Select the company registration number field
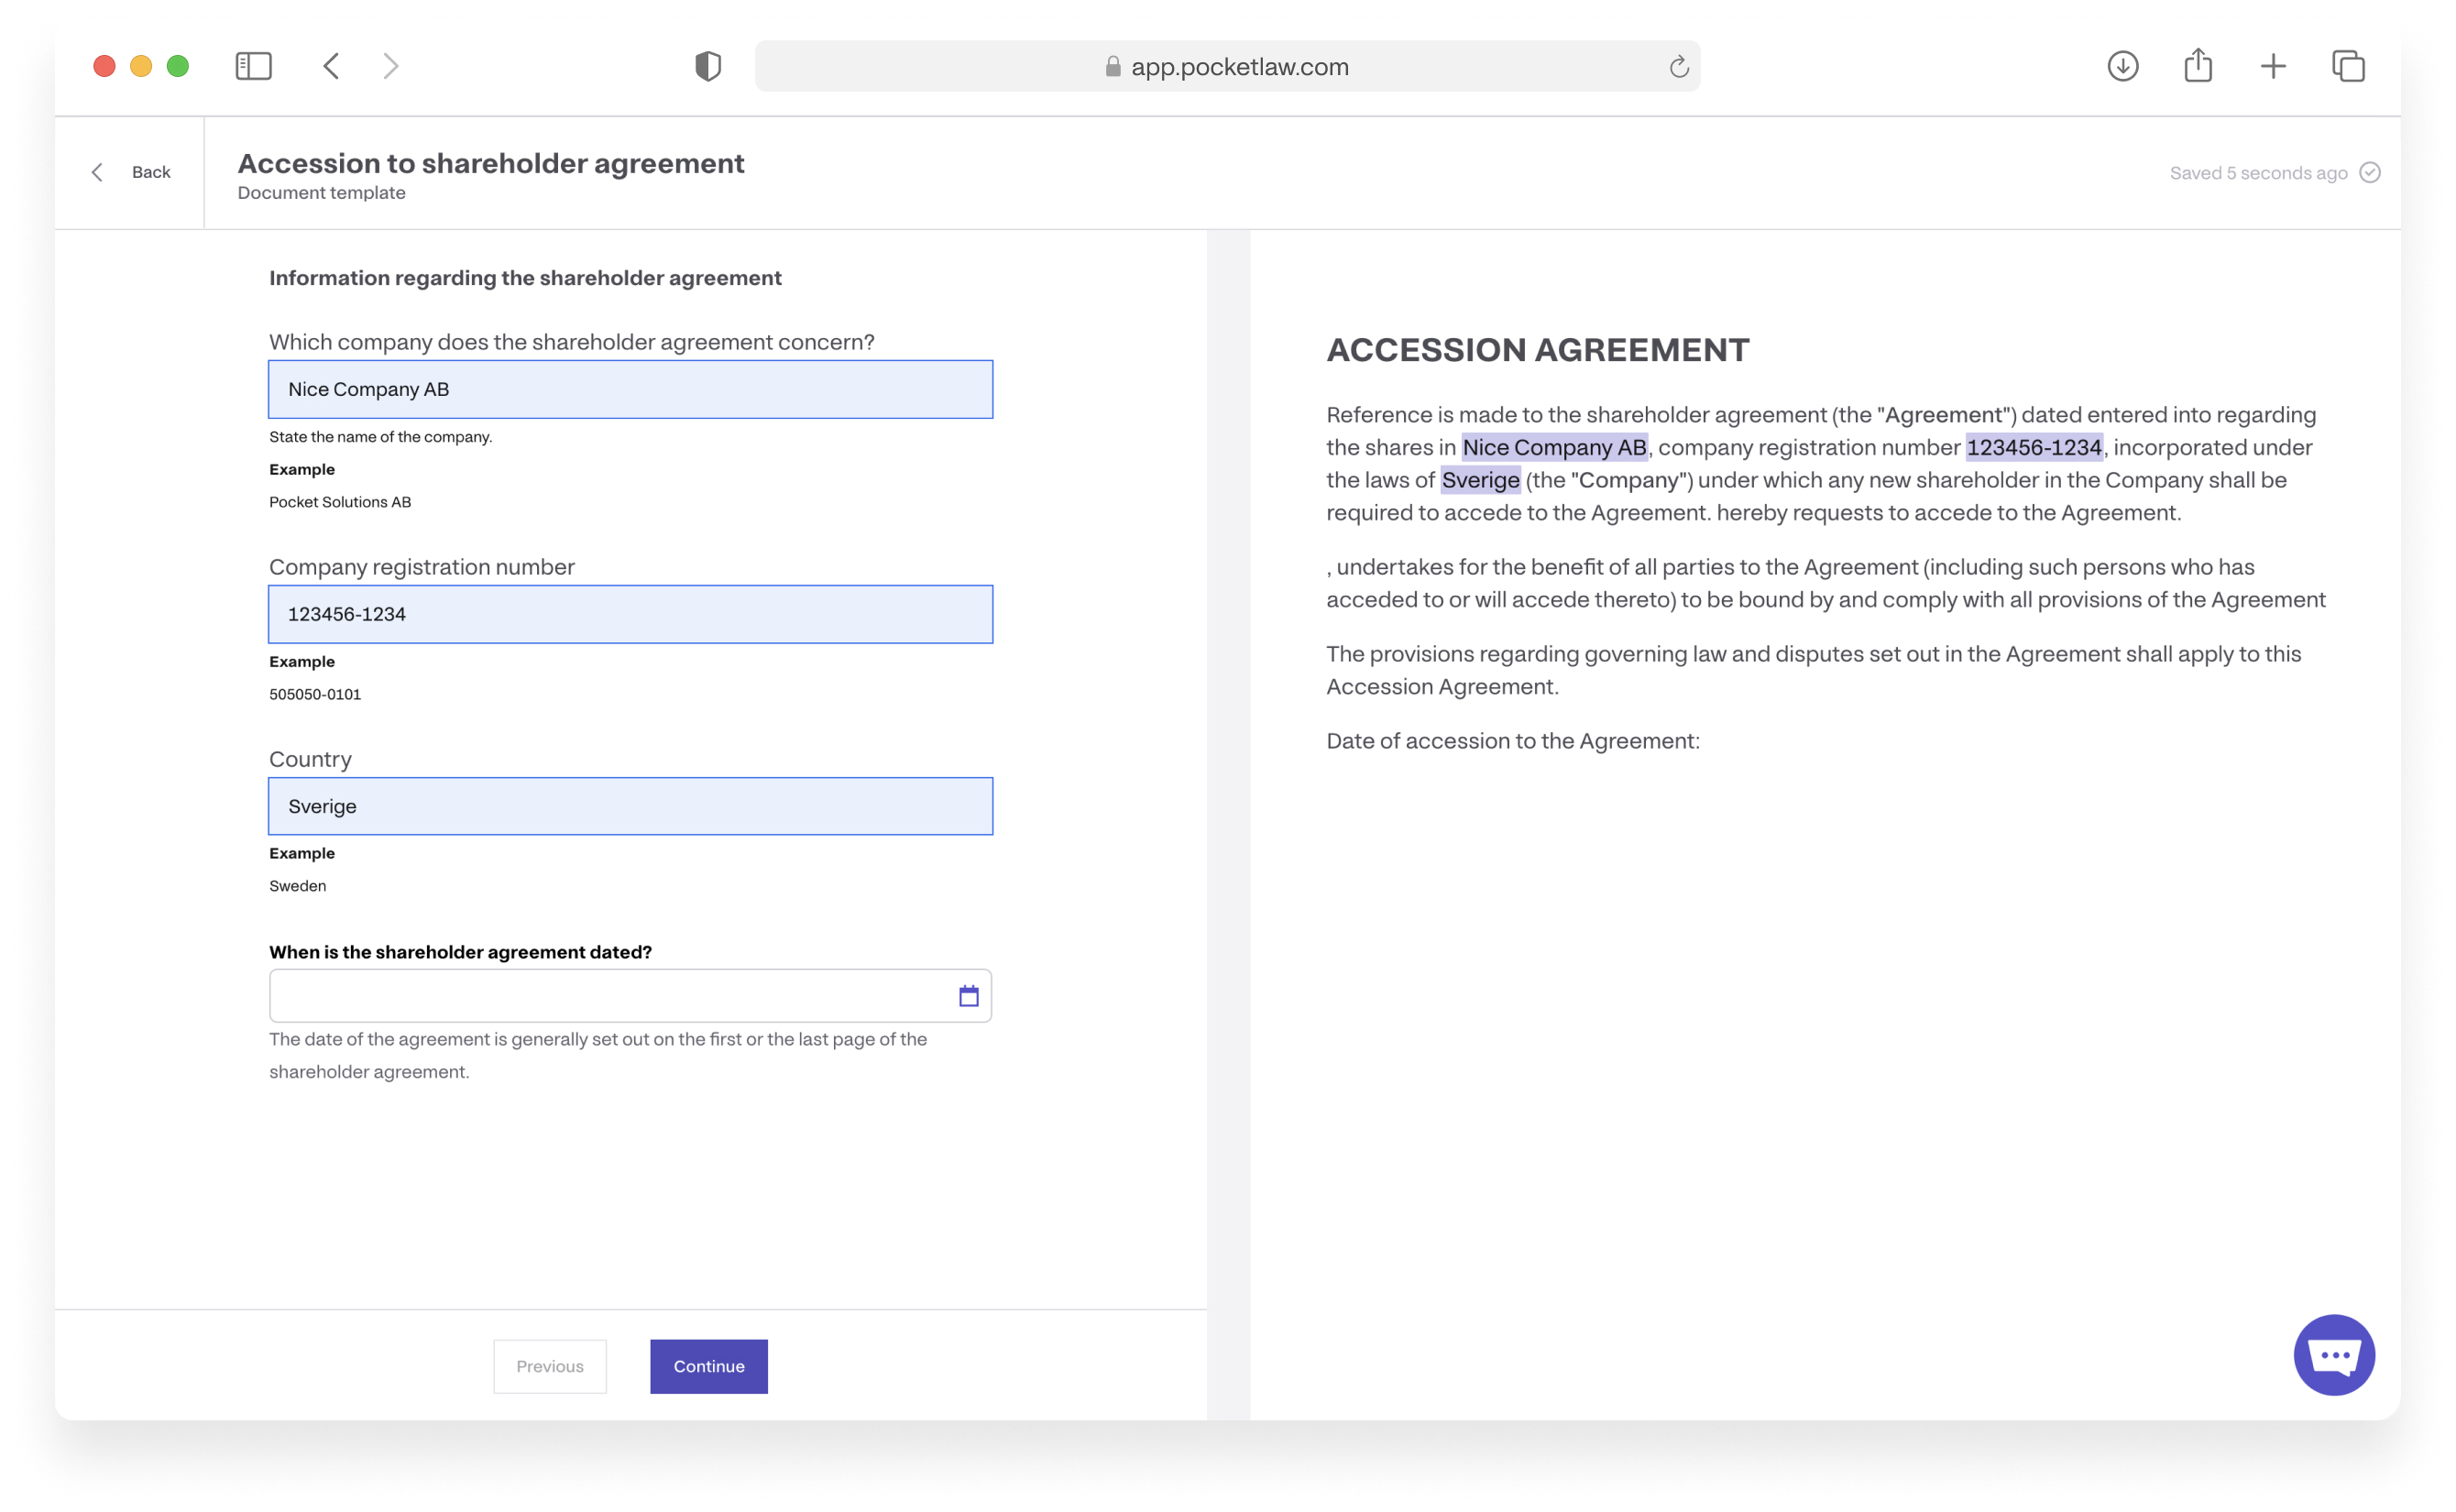The image size is (2456, 1512). pos(631,614)
